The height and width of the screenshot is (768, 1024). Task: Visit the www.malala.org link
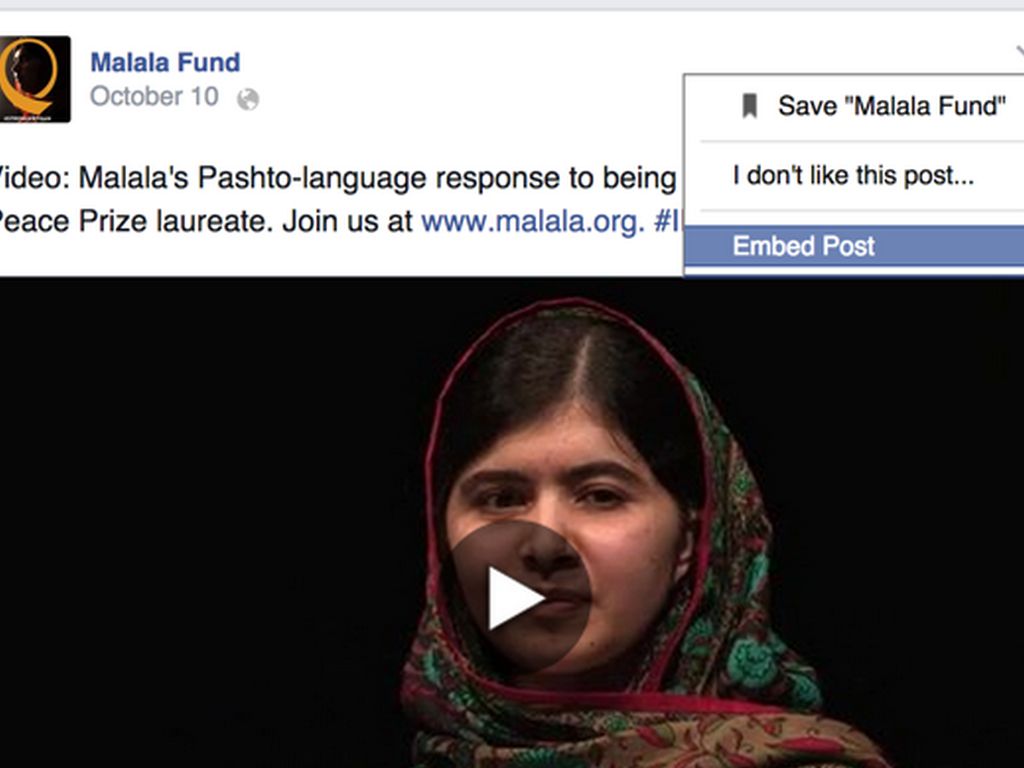point(532,221)
